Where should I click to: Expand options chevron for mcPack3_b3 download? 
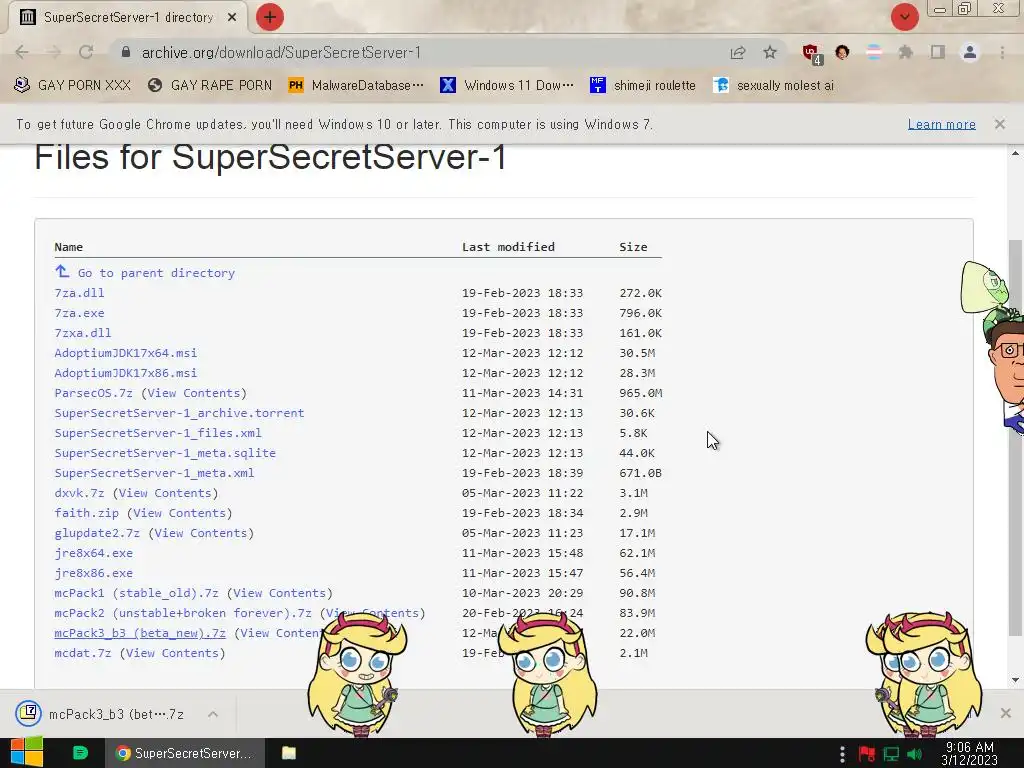click(x=213, y=714)
